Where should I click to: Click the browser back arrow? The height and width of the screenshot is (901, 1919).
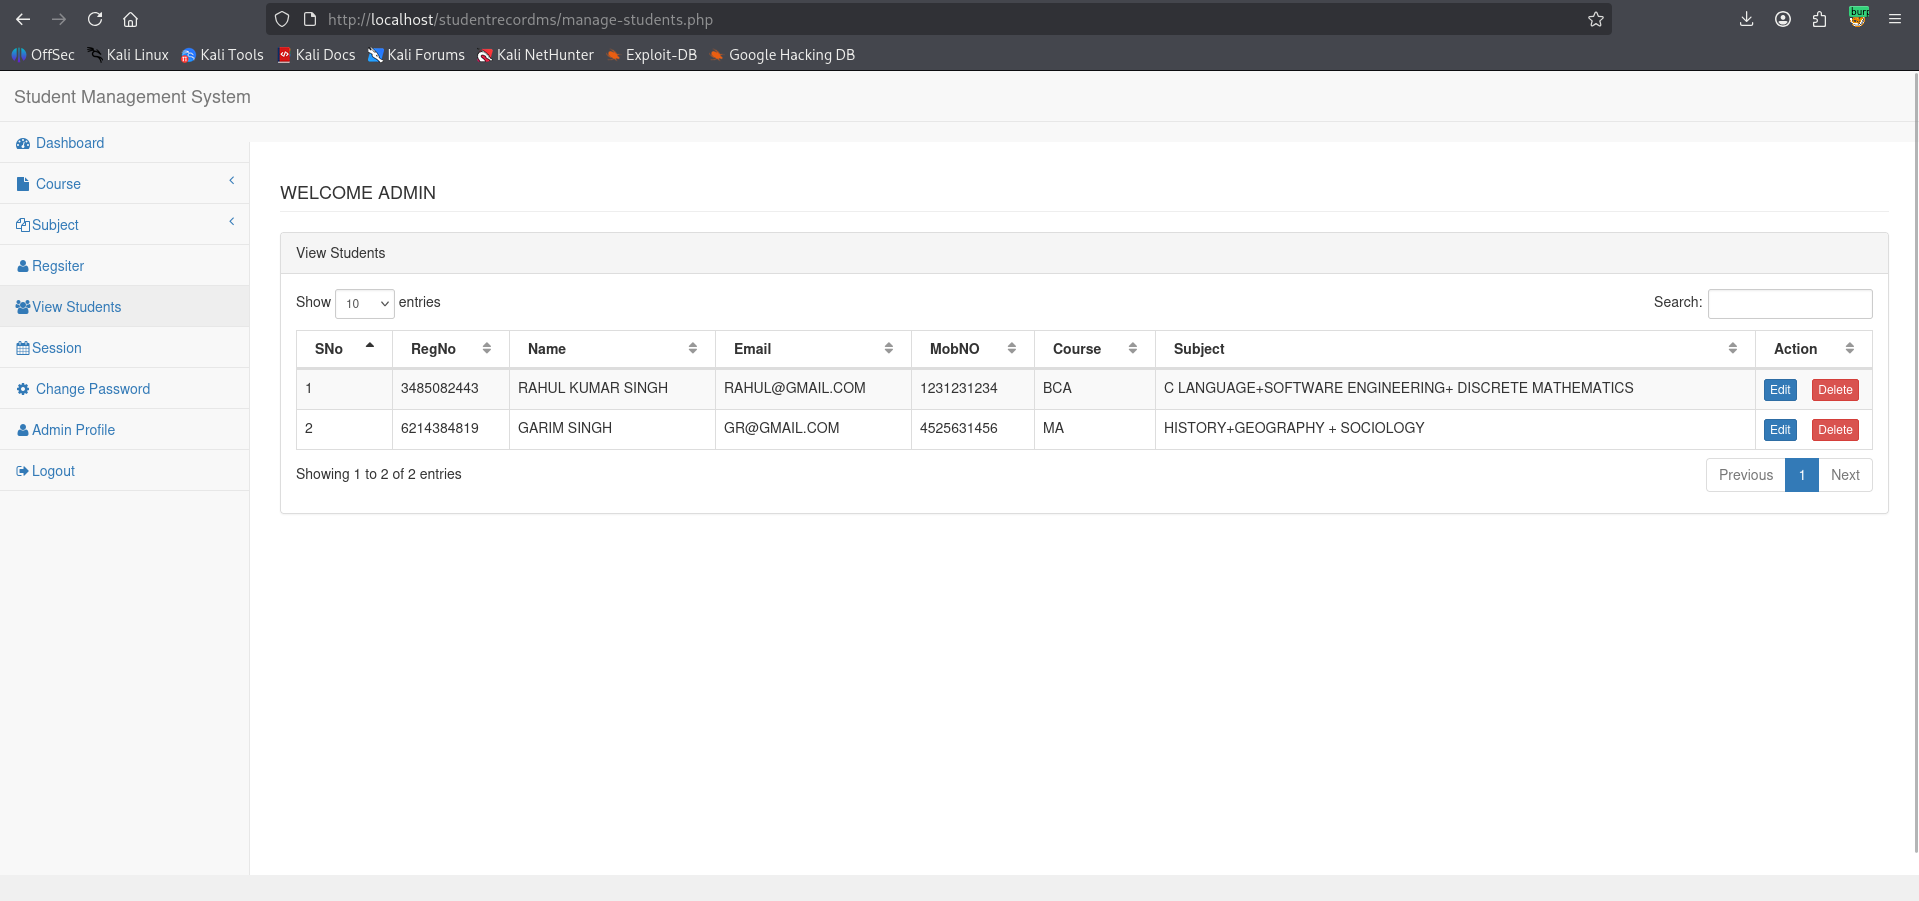click(x=23, y=19)
